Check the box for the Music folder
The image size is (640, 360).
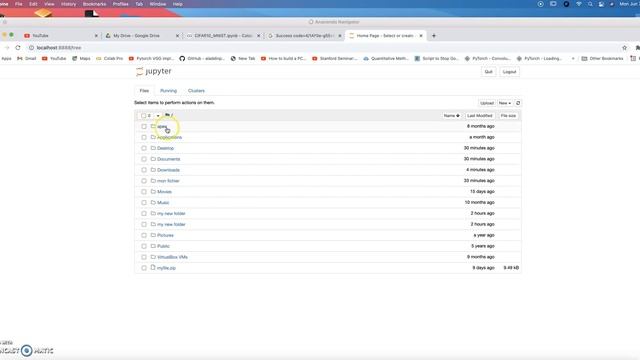tap(144, 202)
